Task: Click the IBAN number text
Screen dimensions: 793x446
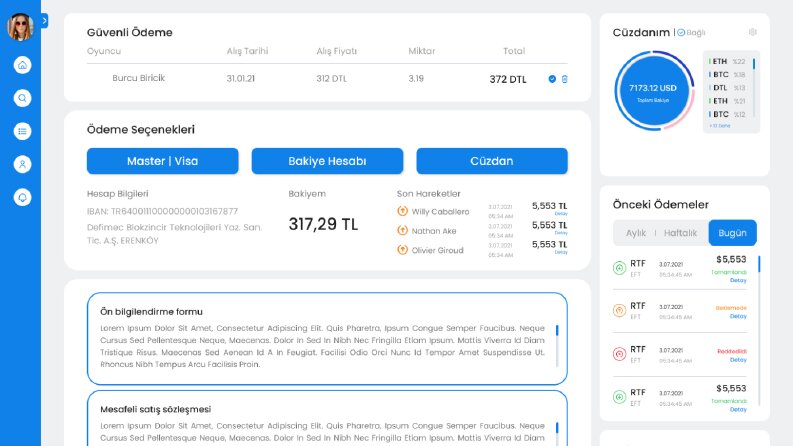Action: pos(162,211)
